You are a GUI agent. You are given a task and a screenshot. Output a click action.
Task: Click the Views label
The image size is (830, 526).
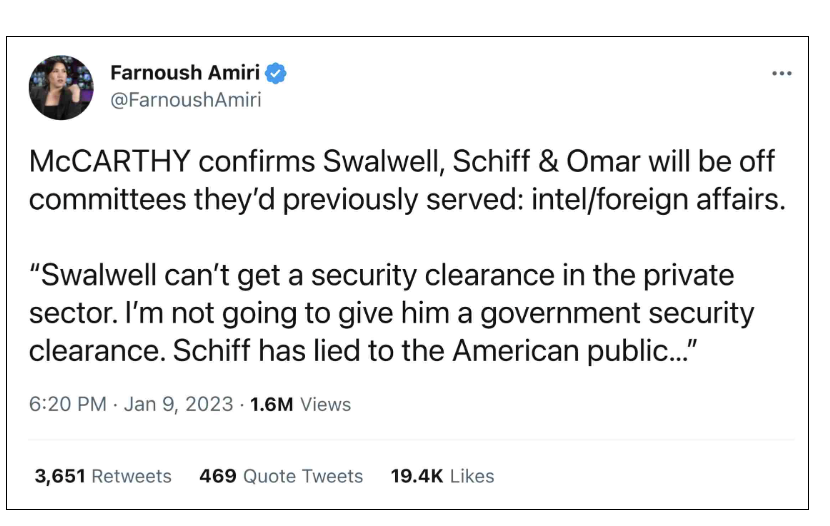(x=326, y=404)
